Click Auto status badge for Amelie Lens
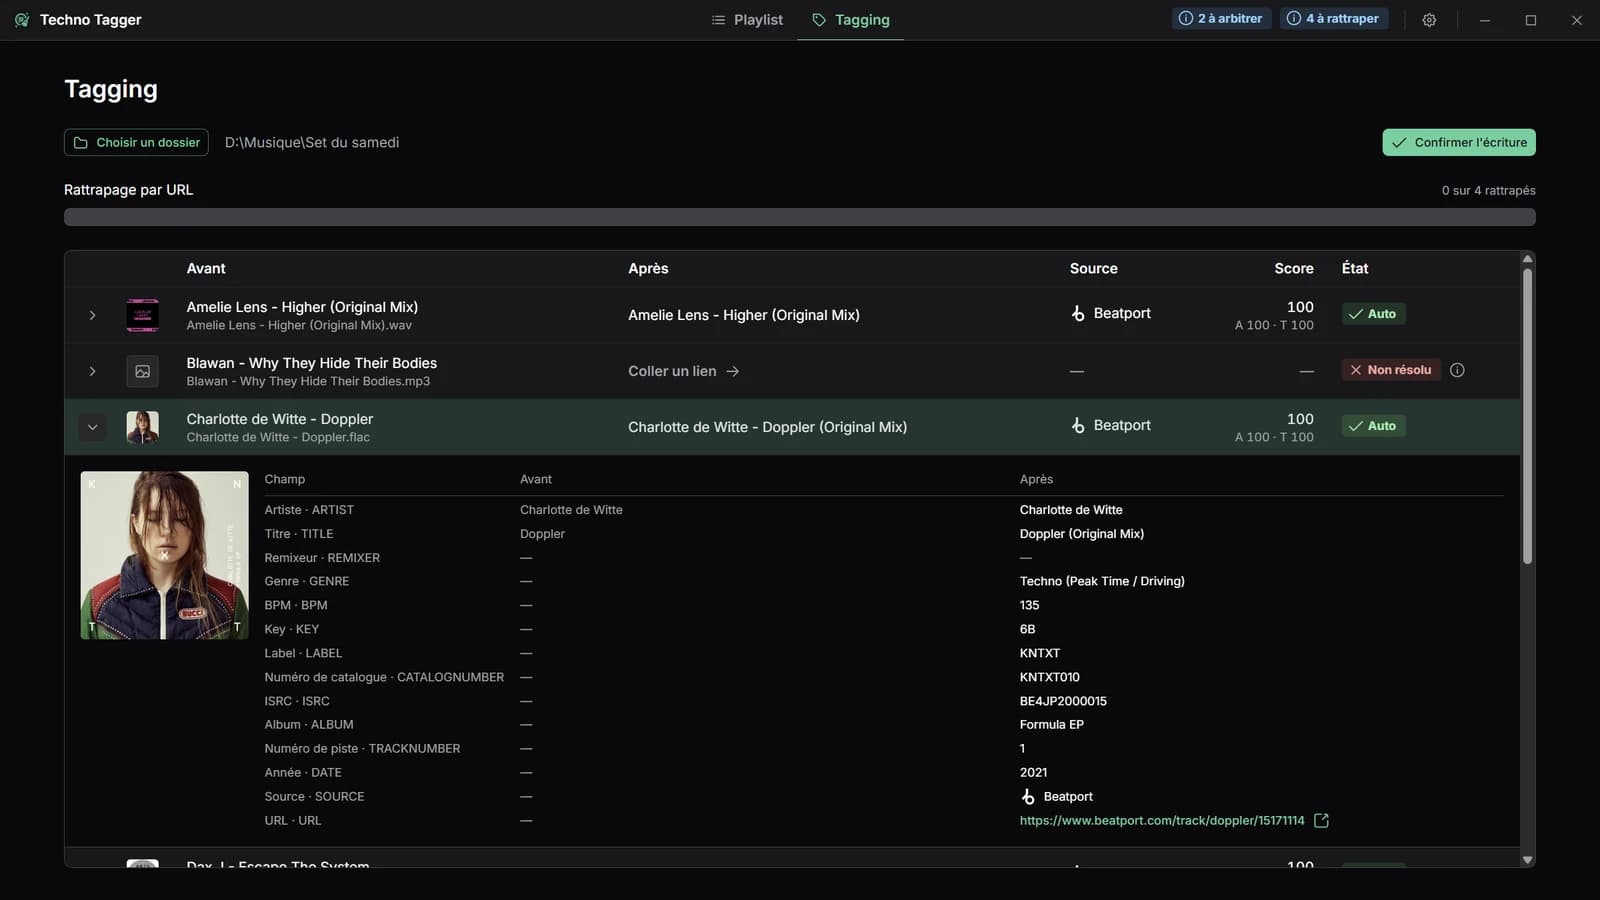This screenshot has height=900, width=1600. (x=1373, y=314)
